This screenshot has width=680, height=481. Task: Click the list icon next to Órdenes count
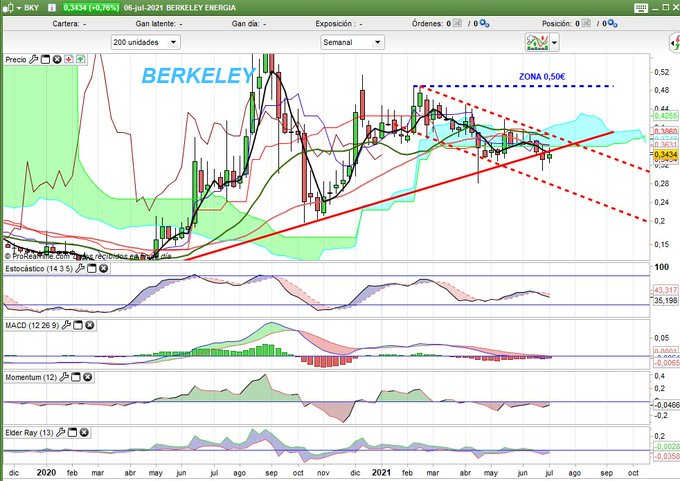pos(457,23)
